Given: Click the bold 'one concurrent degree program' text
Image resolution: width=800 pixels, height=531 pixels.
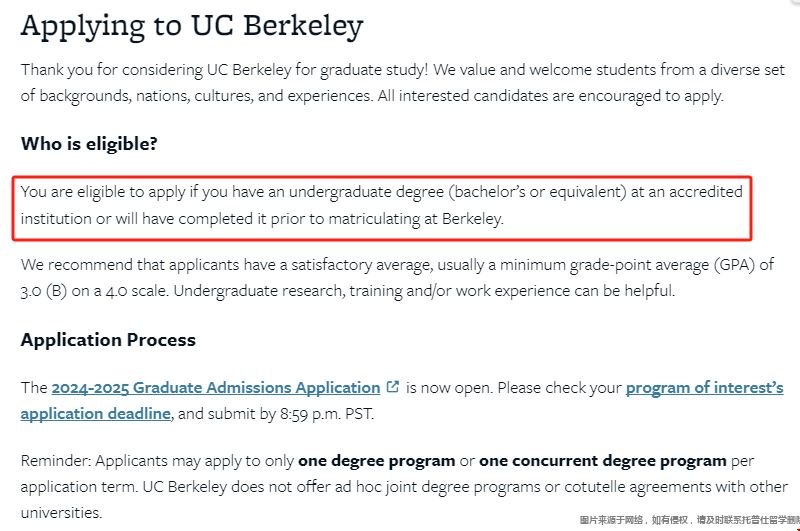Looking at the screenshot, I should 603,461.
